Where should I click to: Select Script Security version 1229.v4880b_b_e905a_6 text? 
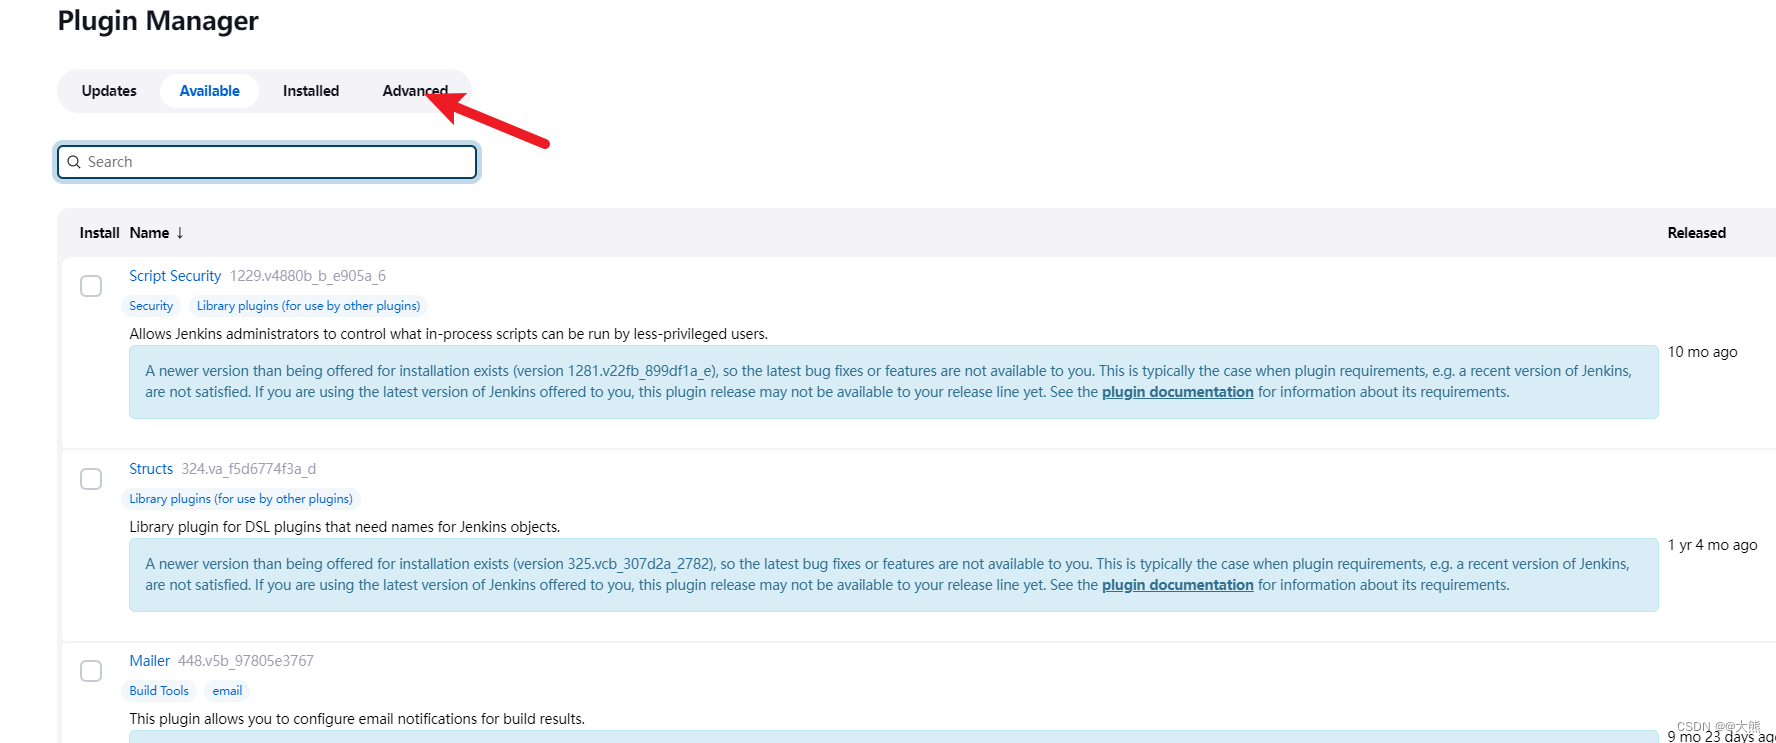308,276
